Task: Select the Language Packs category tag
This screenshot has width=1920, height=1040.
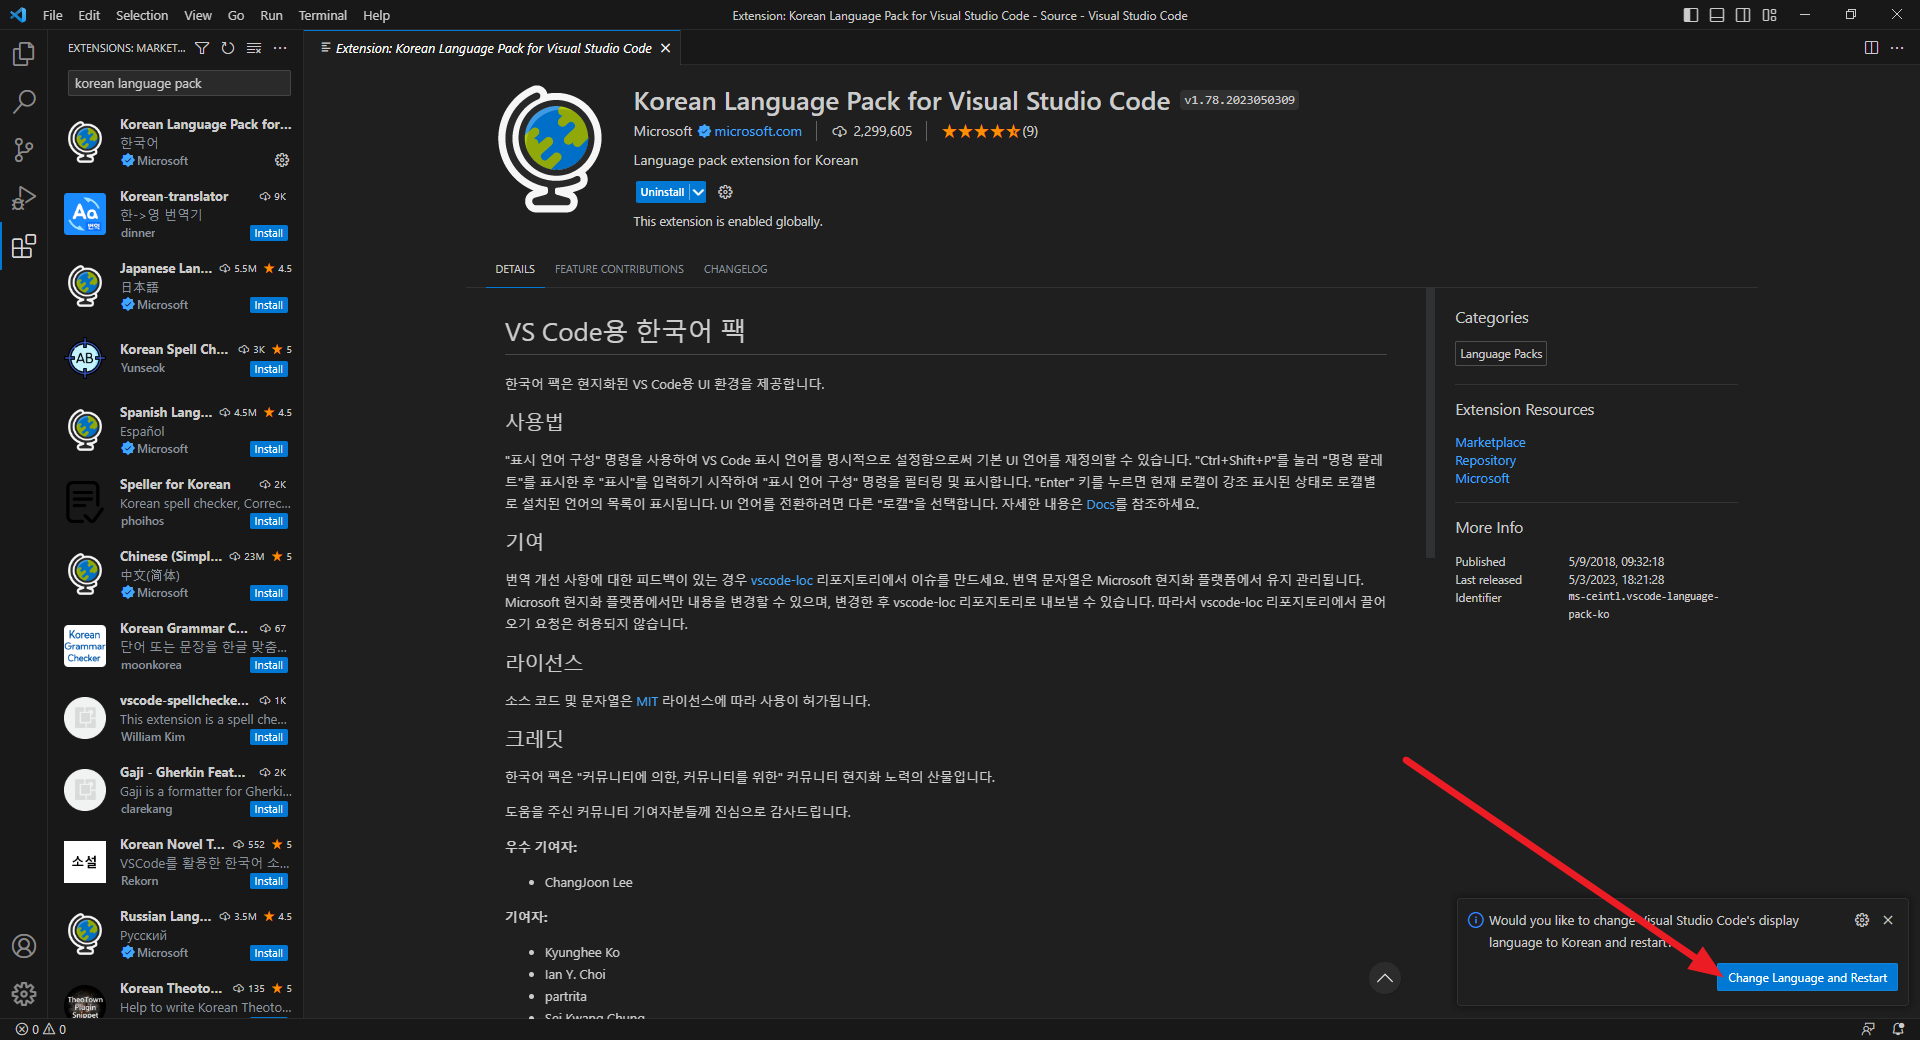Action: click(x=1500, y=354)
